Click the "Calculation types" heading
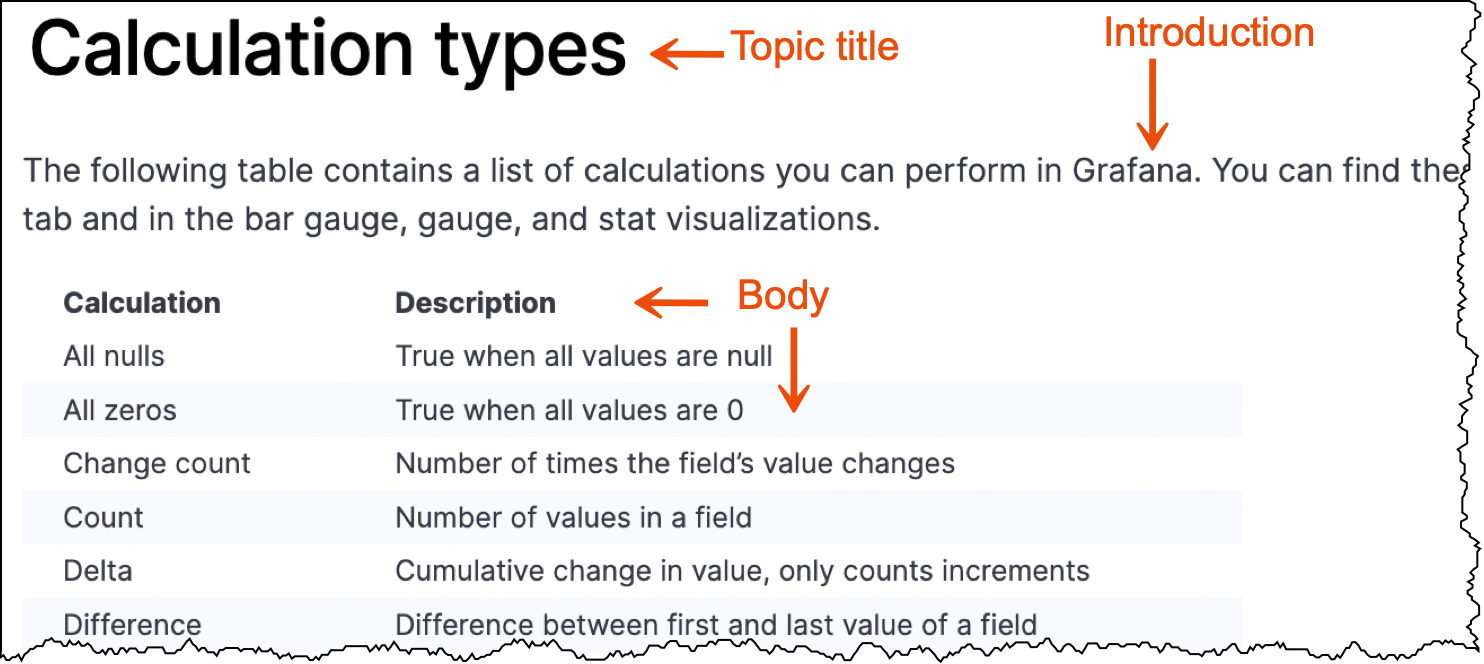This screenshot has width=1484, height=664. coord(328,50)
